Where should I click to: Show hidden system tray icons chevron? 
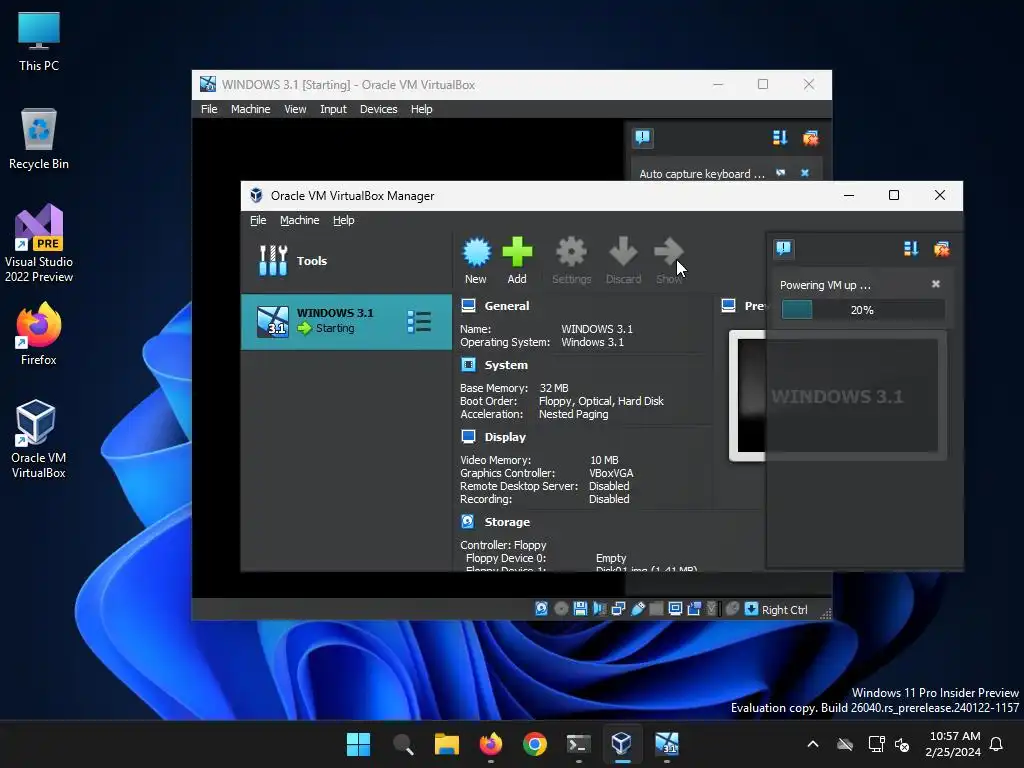point(813,744)
